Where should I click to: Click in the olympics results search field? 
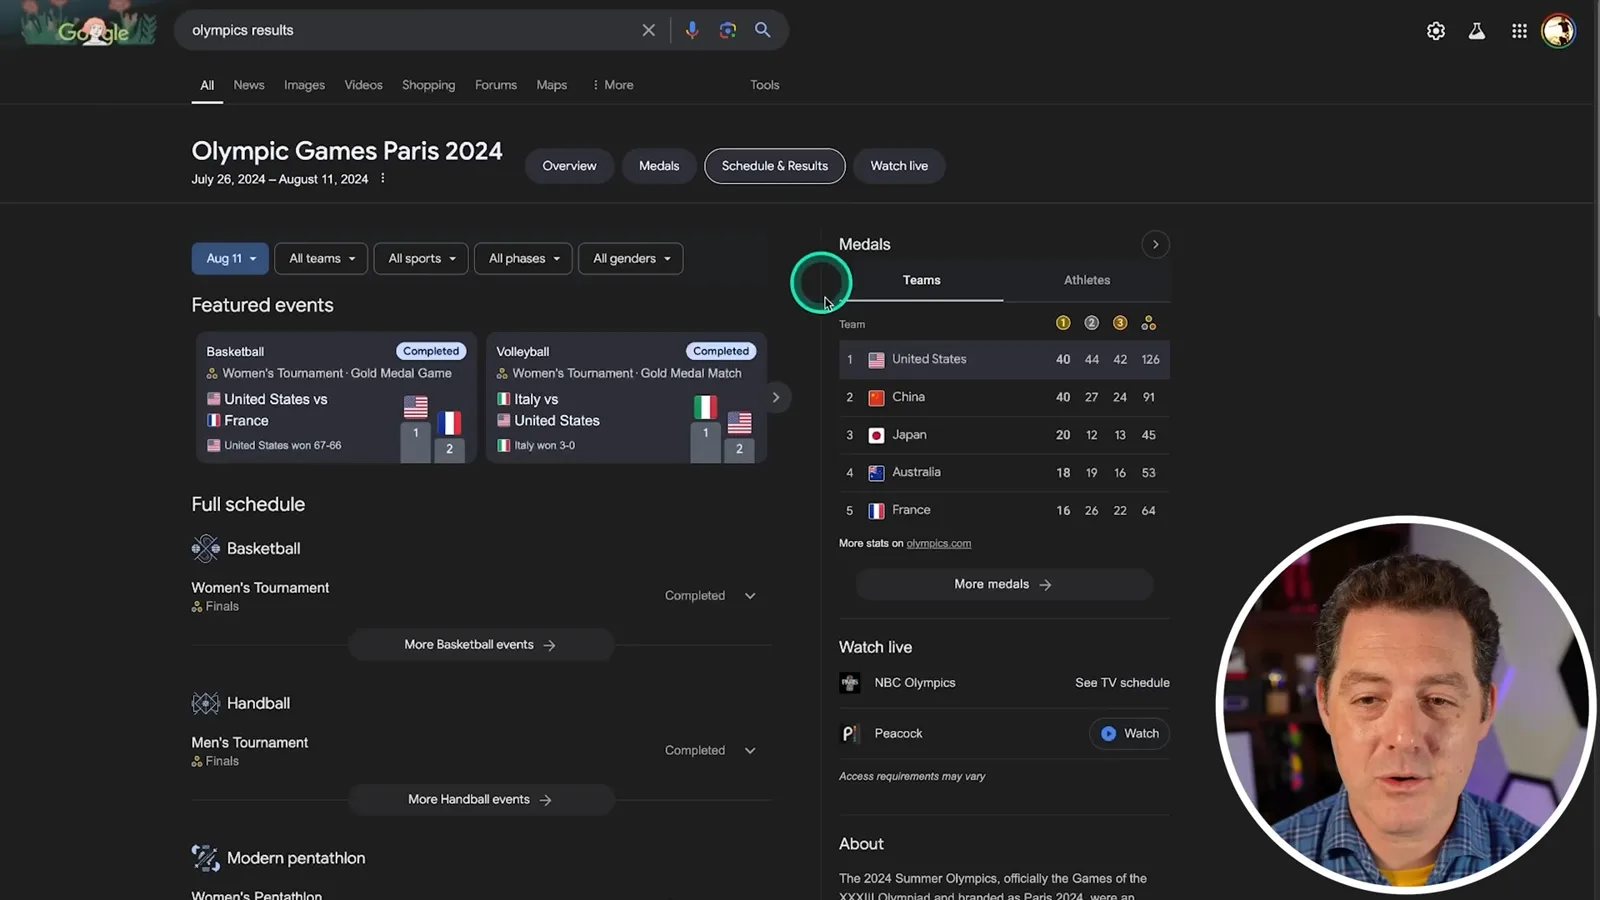pyautogui.click(x=410, y=30)
